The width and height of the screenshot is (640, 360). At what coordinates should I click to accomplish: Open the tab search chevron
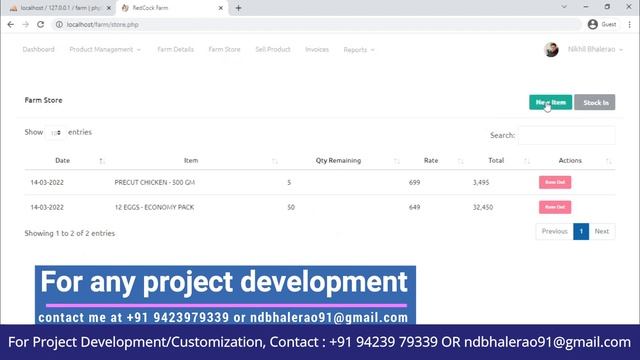tap(564, 7)
